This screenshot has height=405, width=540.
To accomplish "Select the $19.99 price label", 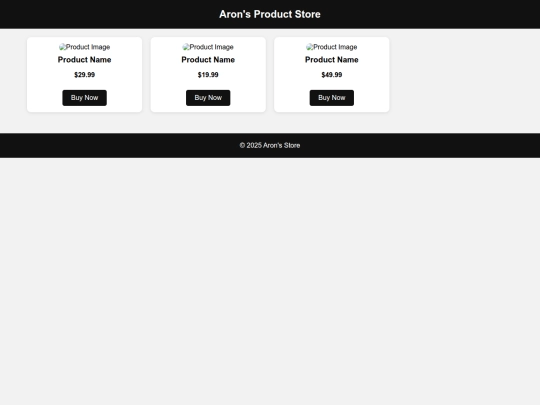I will tap(208, 75).
